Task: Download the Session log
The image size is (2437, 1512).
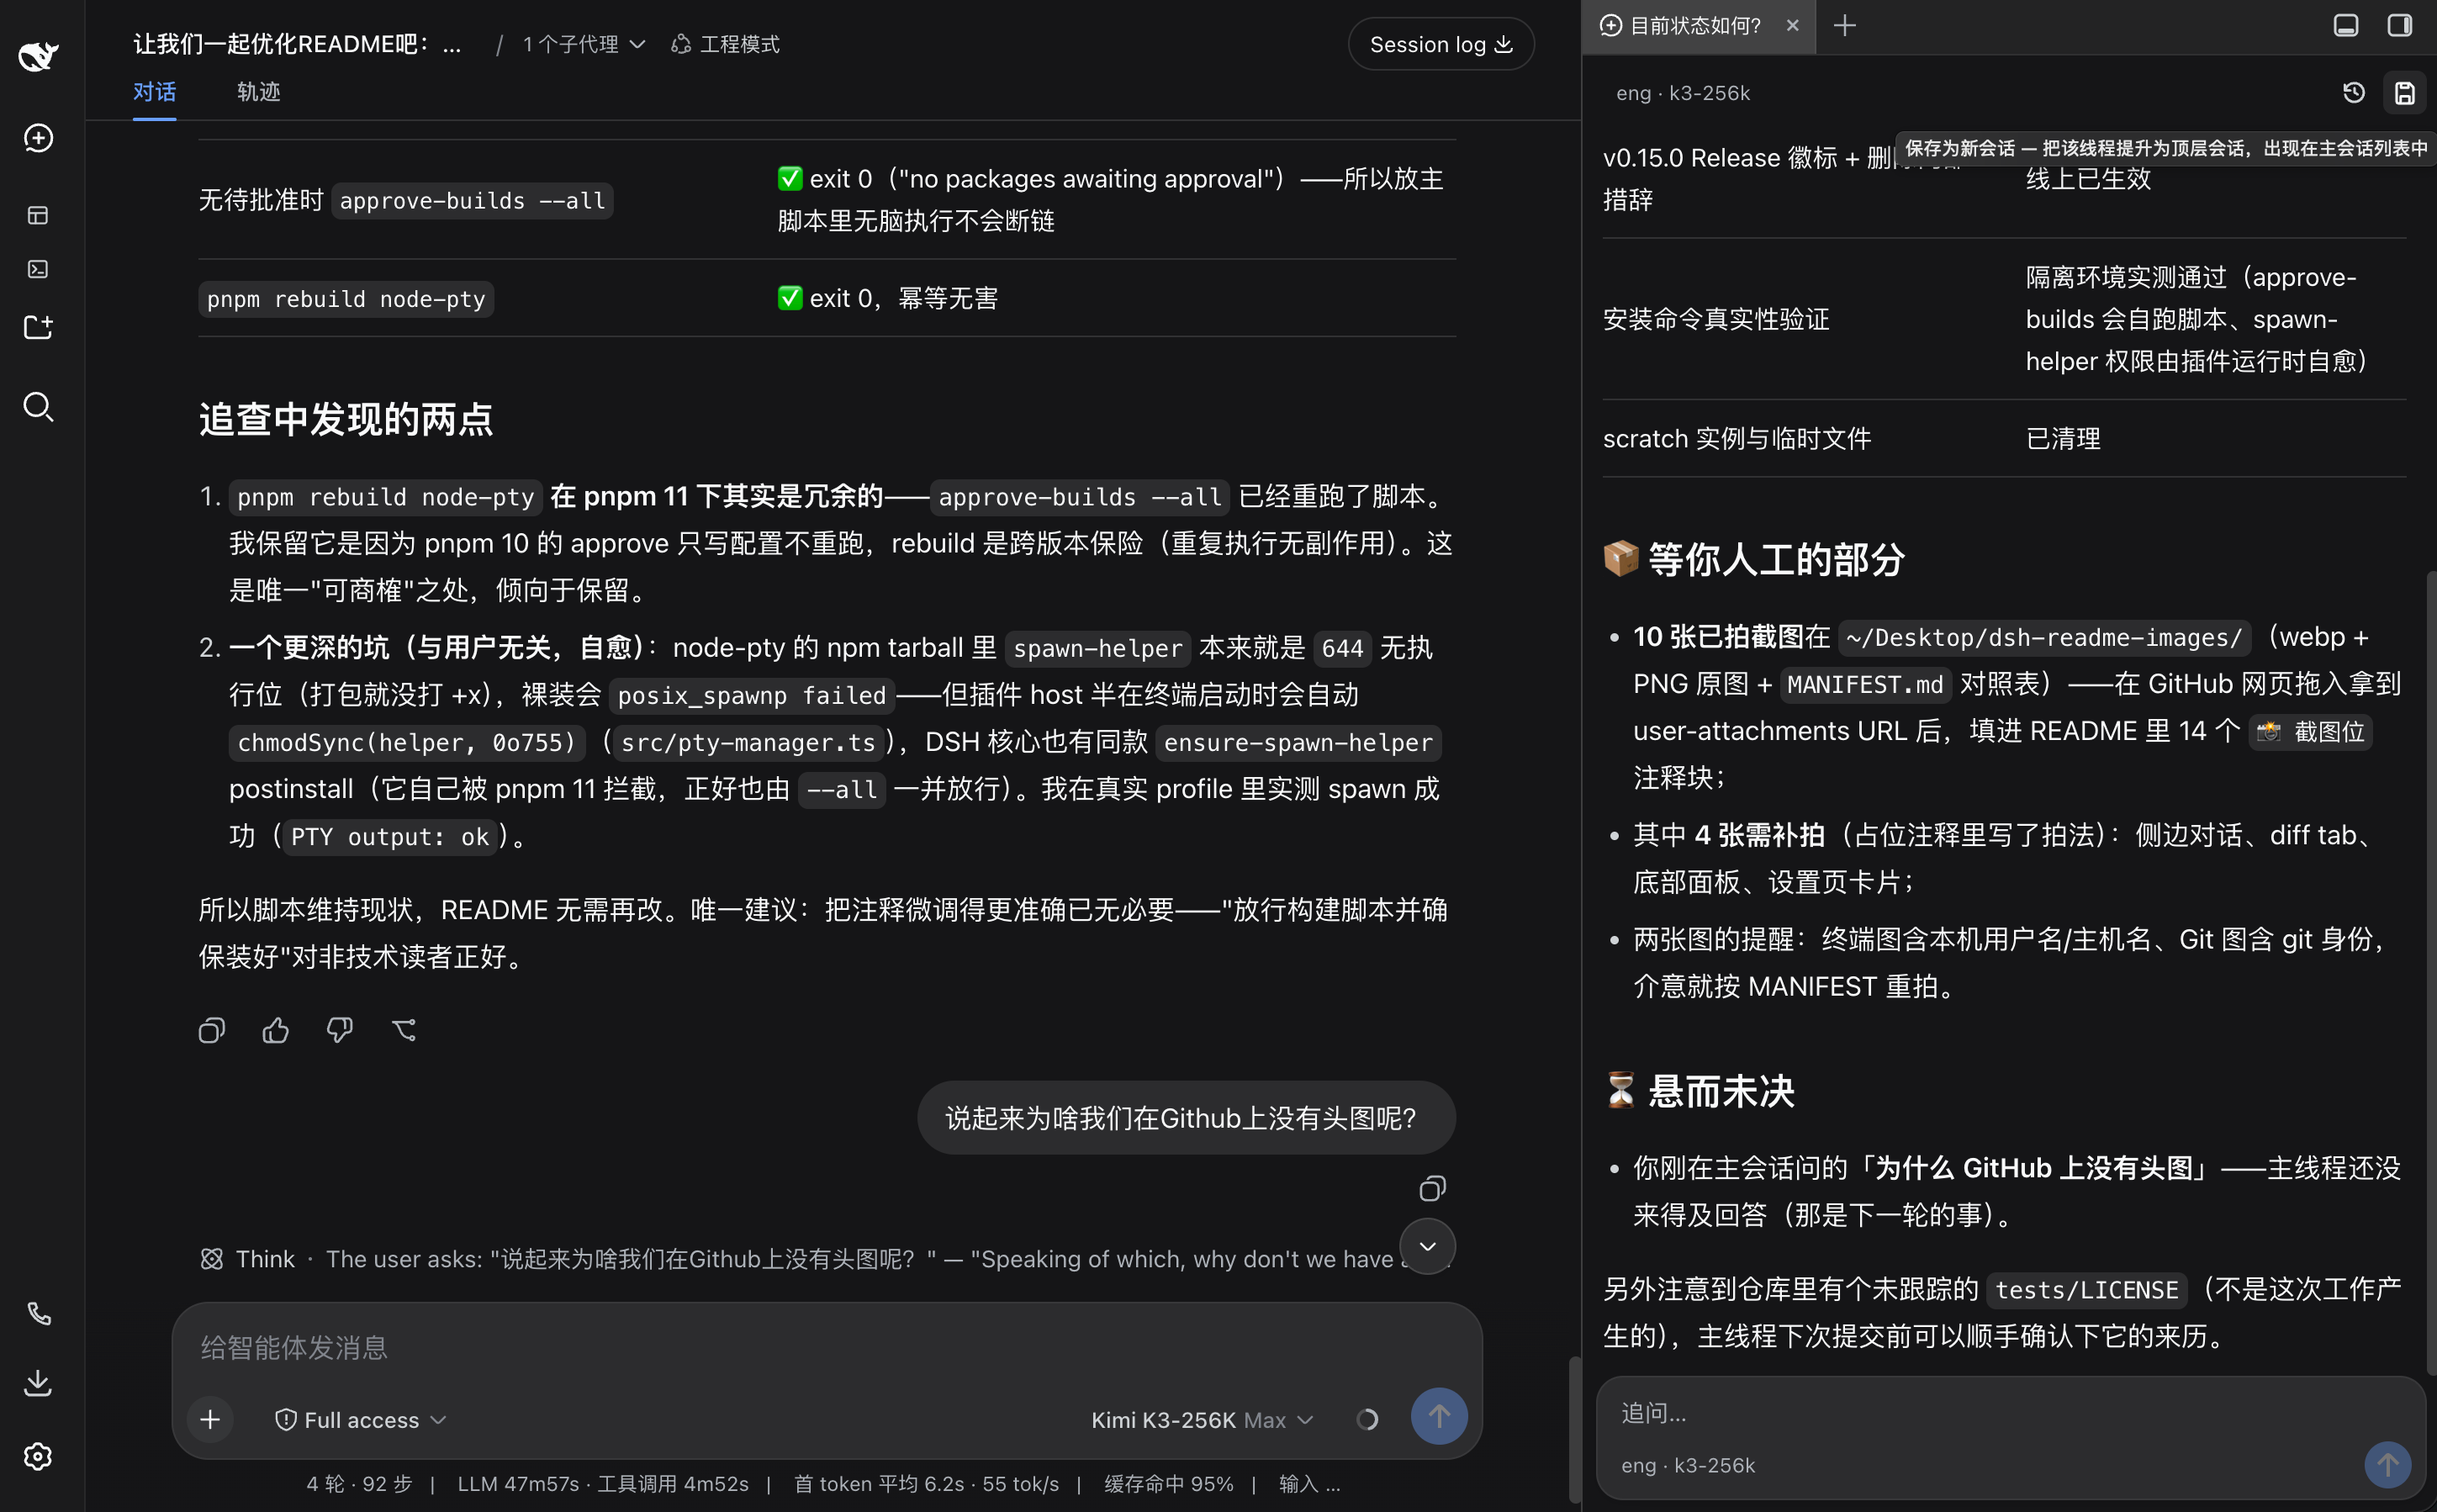Action: point(1440,44)
